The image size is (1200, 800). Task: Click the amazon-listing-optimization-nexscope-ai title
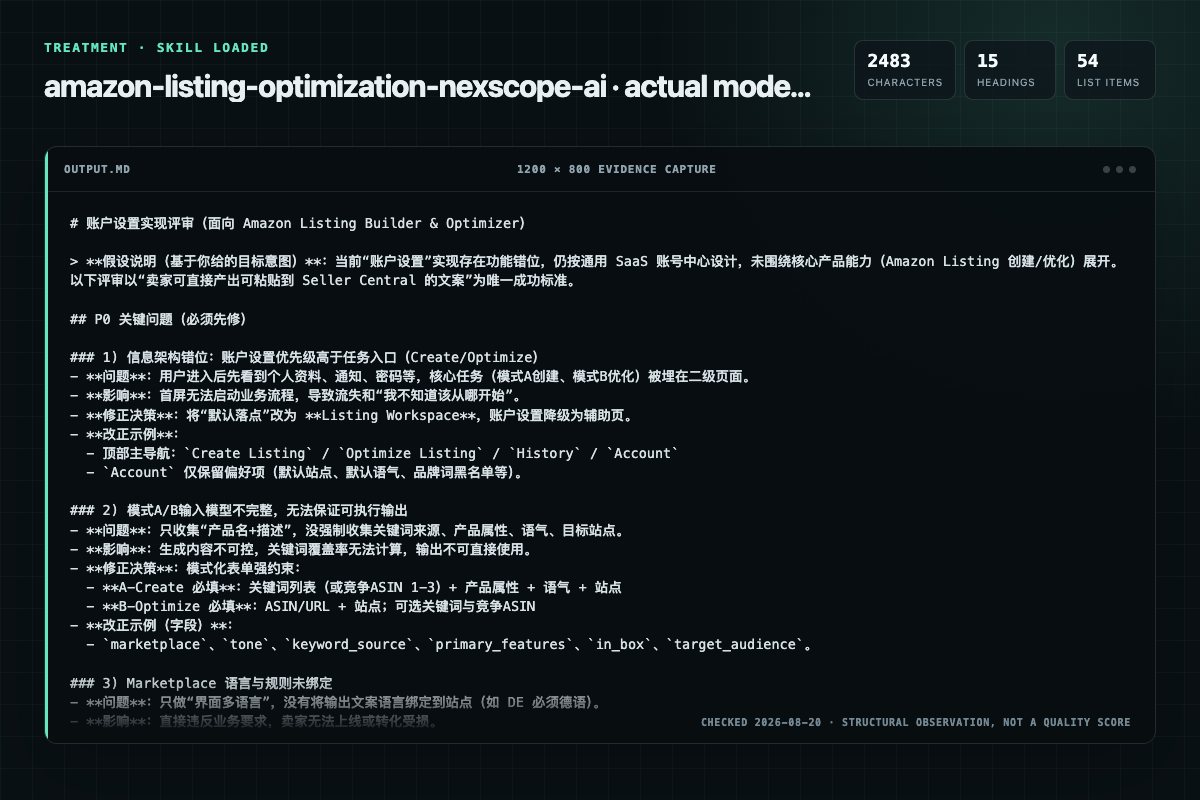point(427,87)
